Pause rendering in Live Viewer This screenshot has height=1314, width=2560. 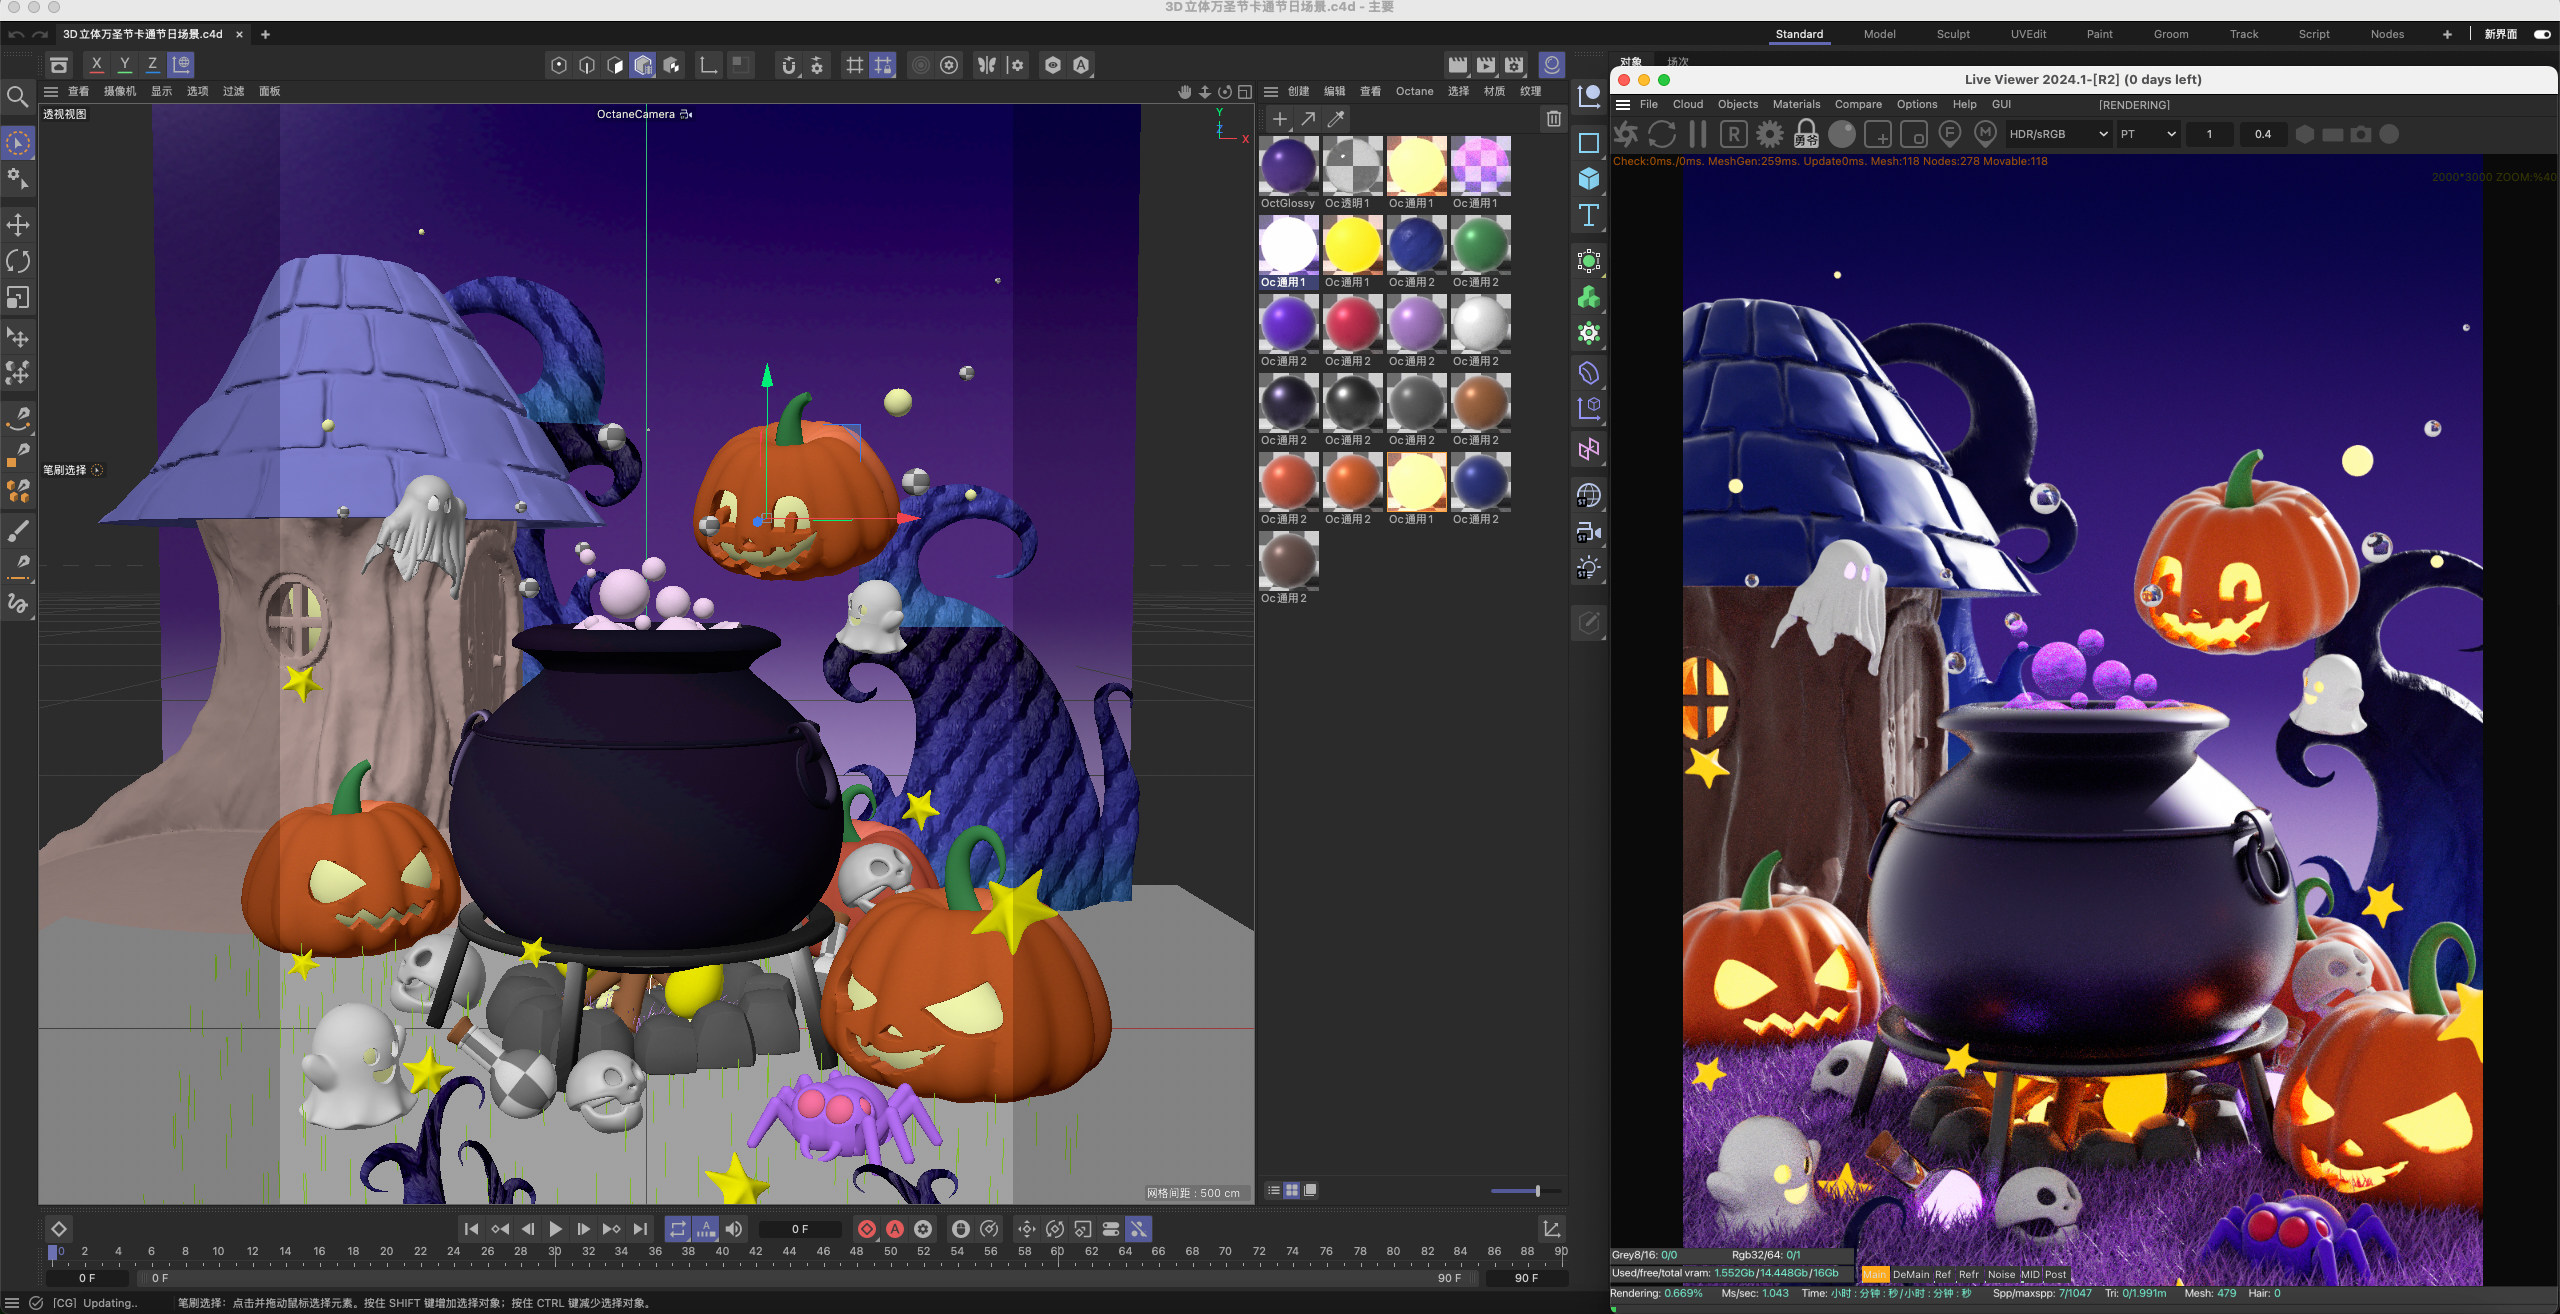pyautogui.click(x=1697, y=134)
